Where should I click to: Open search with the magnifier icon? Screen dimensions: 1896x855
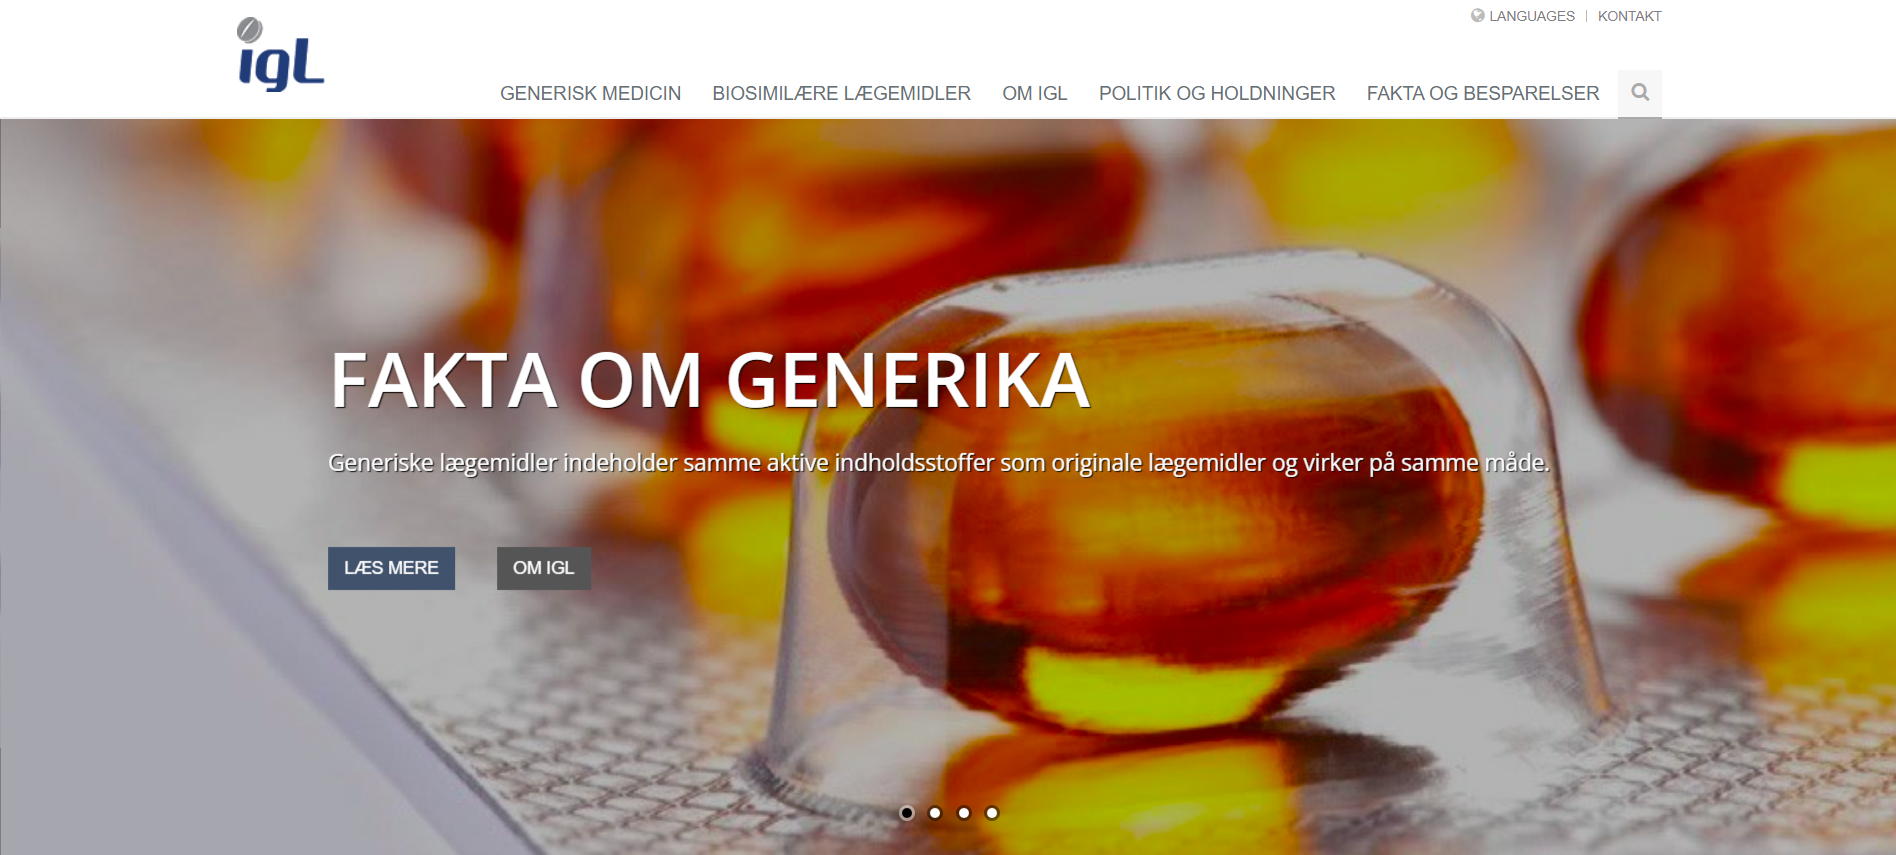coord(1640,93)
